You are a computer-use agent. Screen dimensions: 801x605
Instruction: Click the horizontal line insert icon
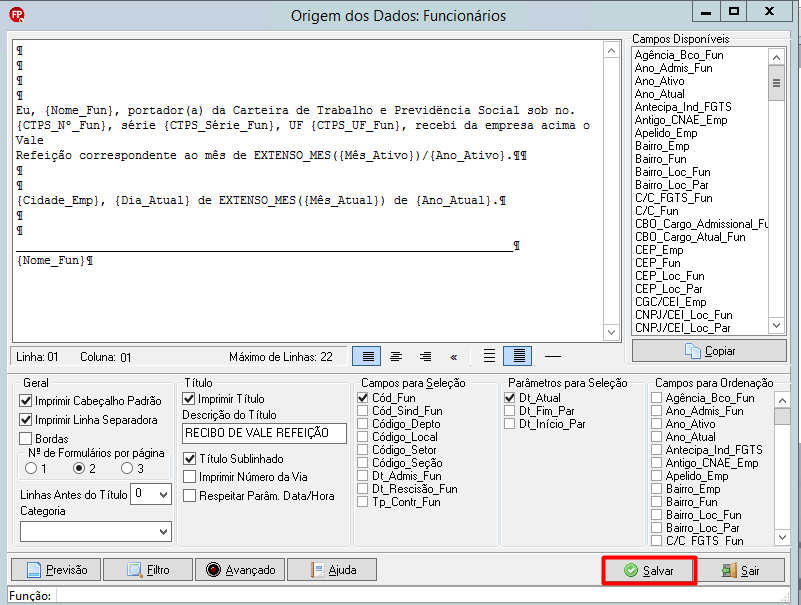(552, 356)
